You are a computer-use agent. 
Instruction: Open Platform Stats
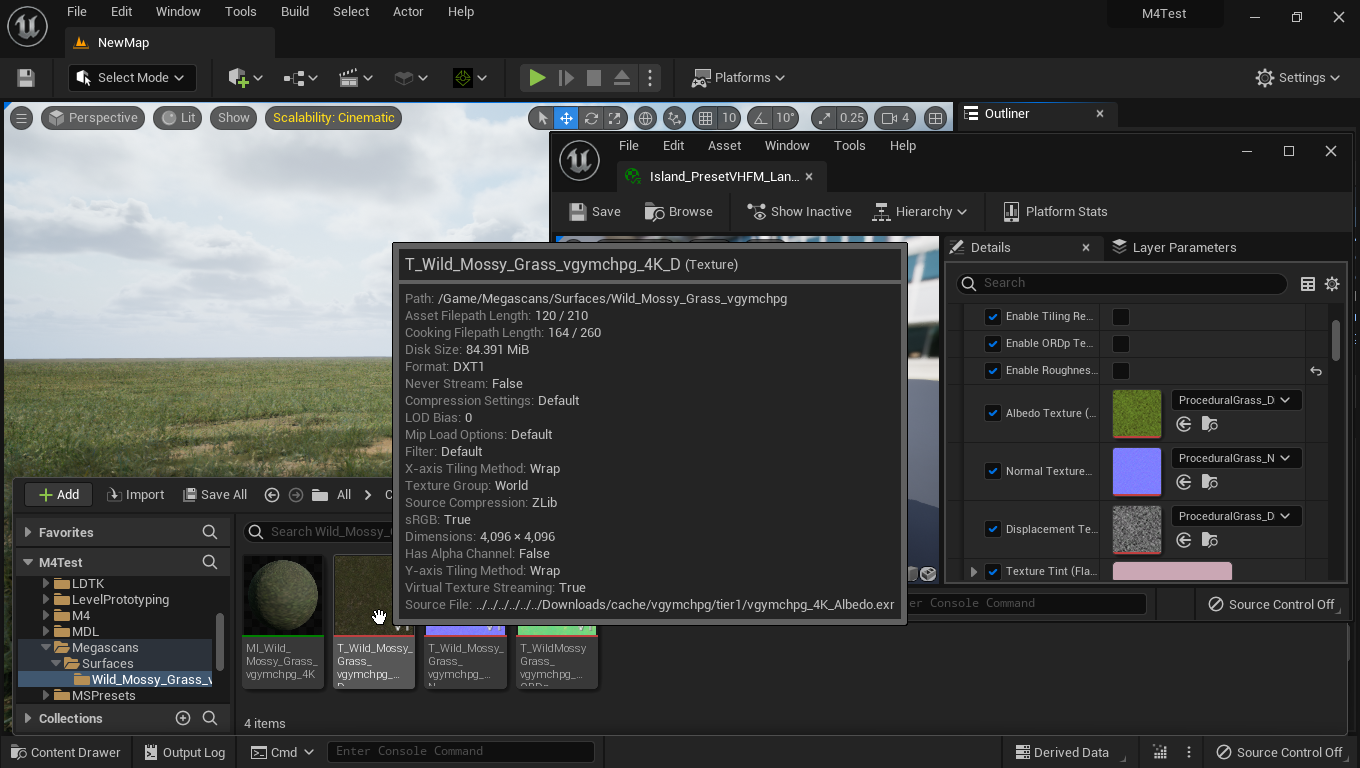click(1055, 212)
